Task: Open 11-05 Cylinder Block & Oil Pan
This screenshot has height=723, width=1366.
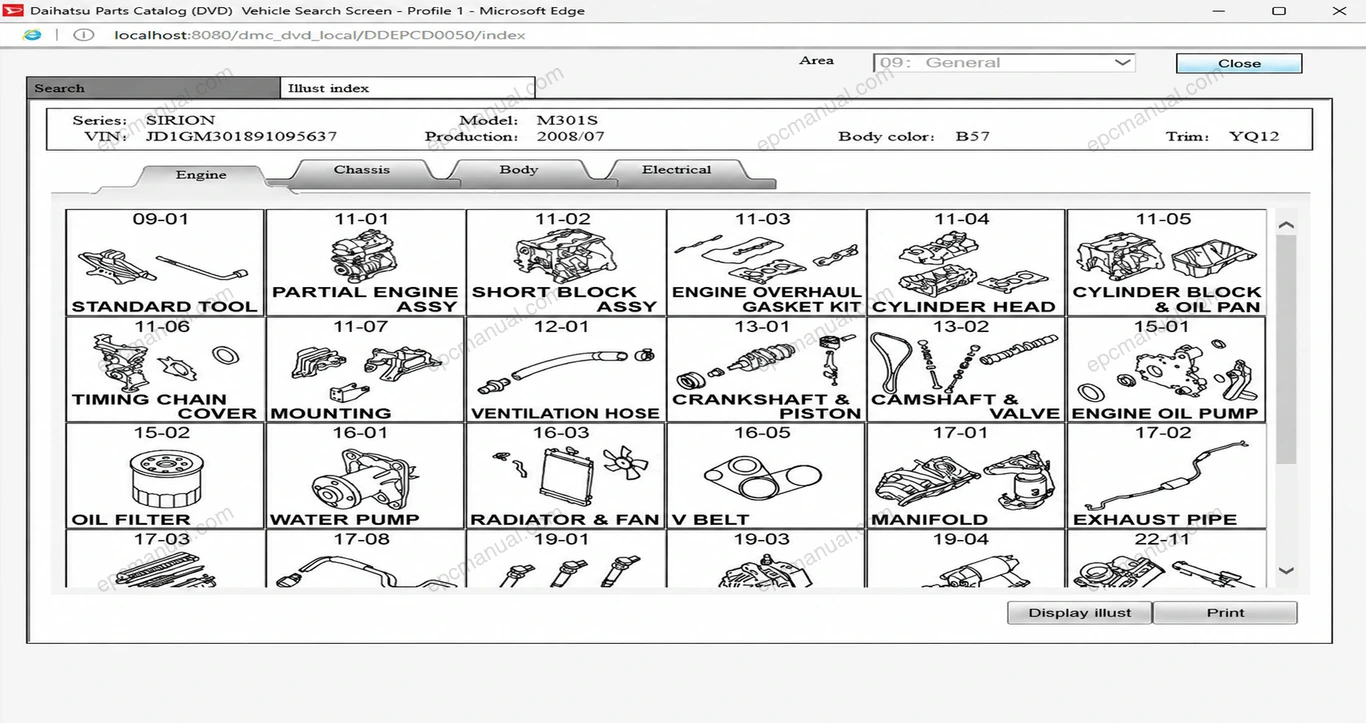Action: click(1166, 263)
